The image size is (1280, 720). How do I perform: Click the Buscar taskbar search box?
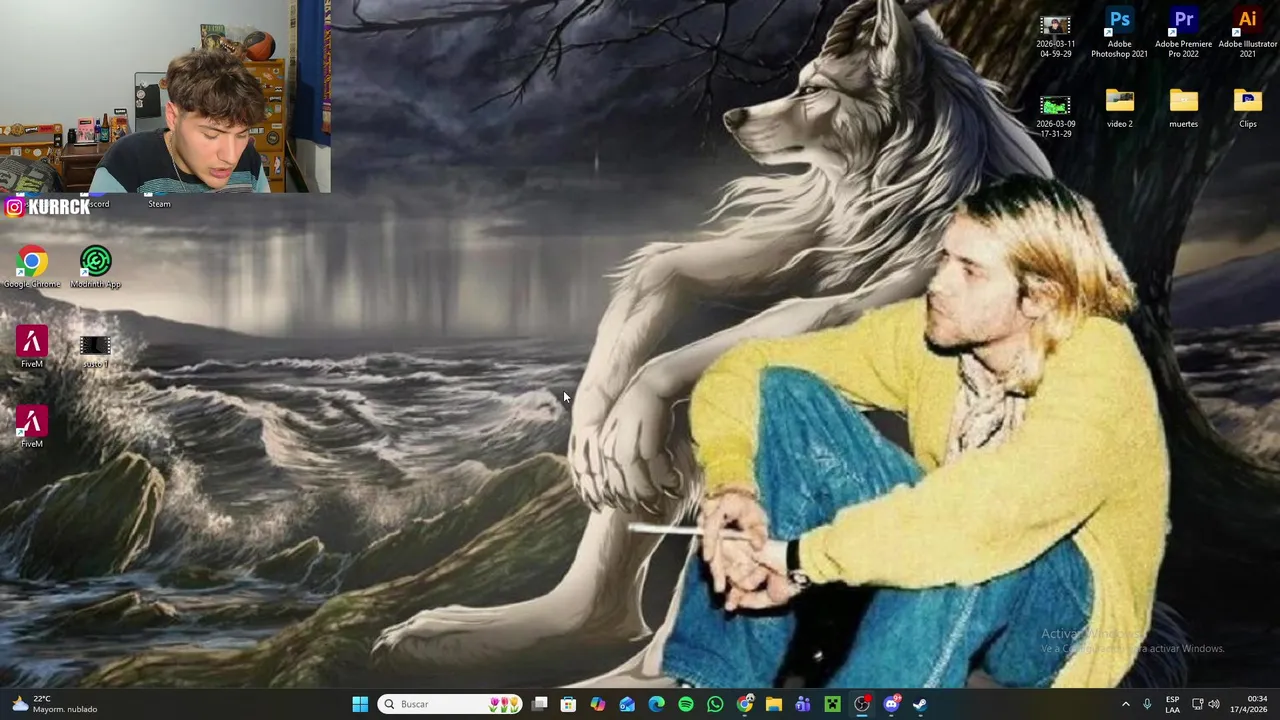[450, 704]
